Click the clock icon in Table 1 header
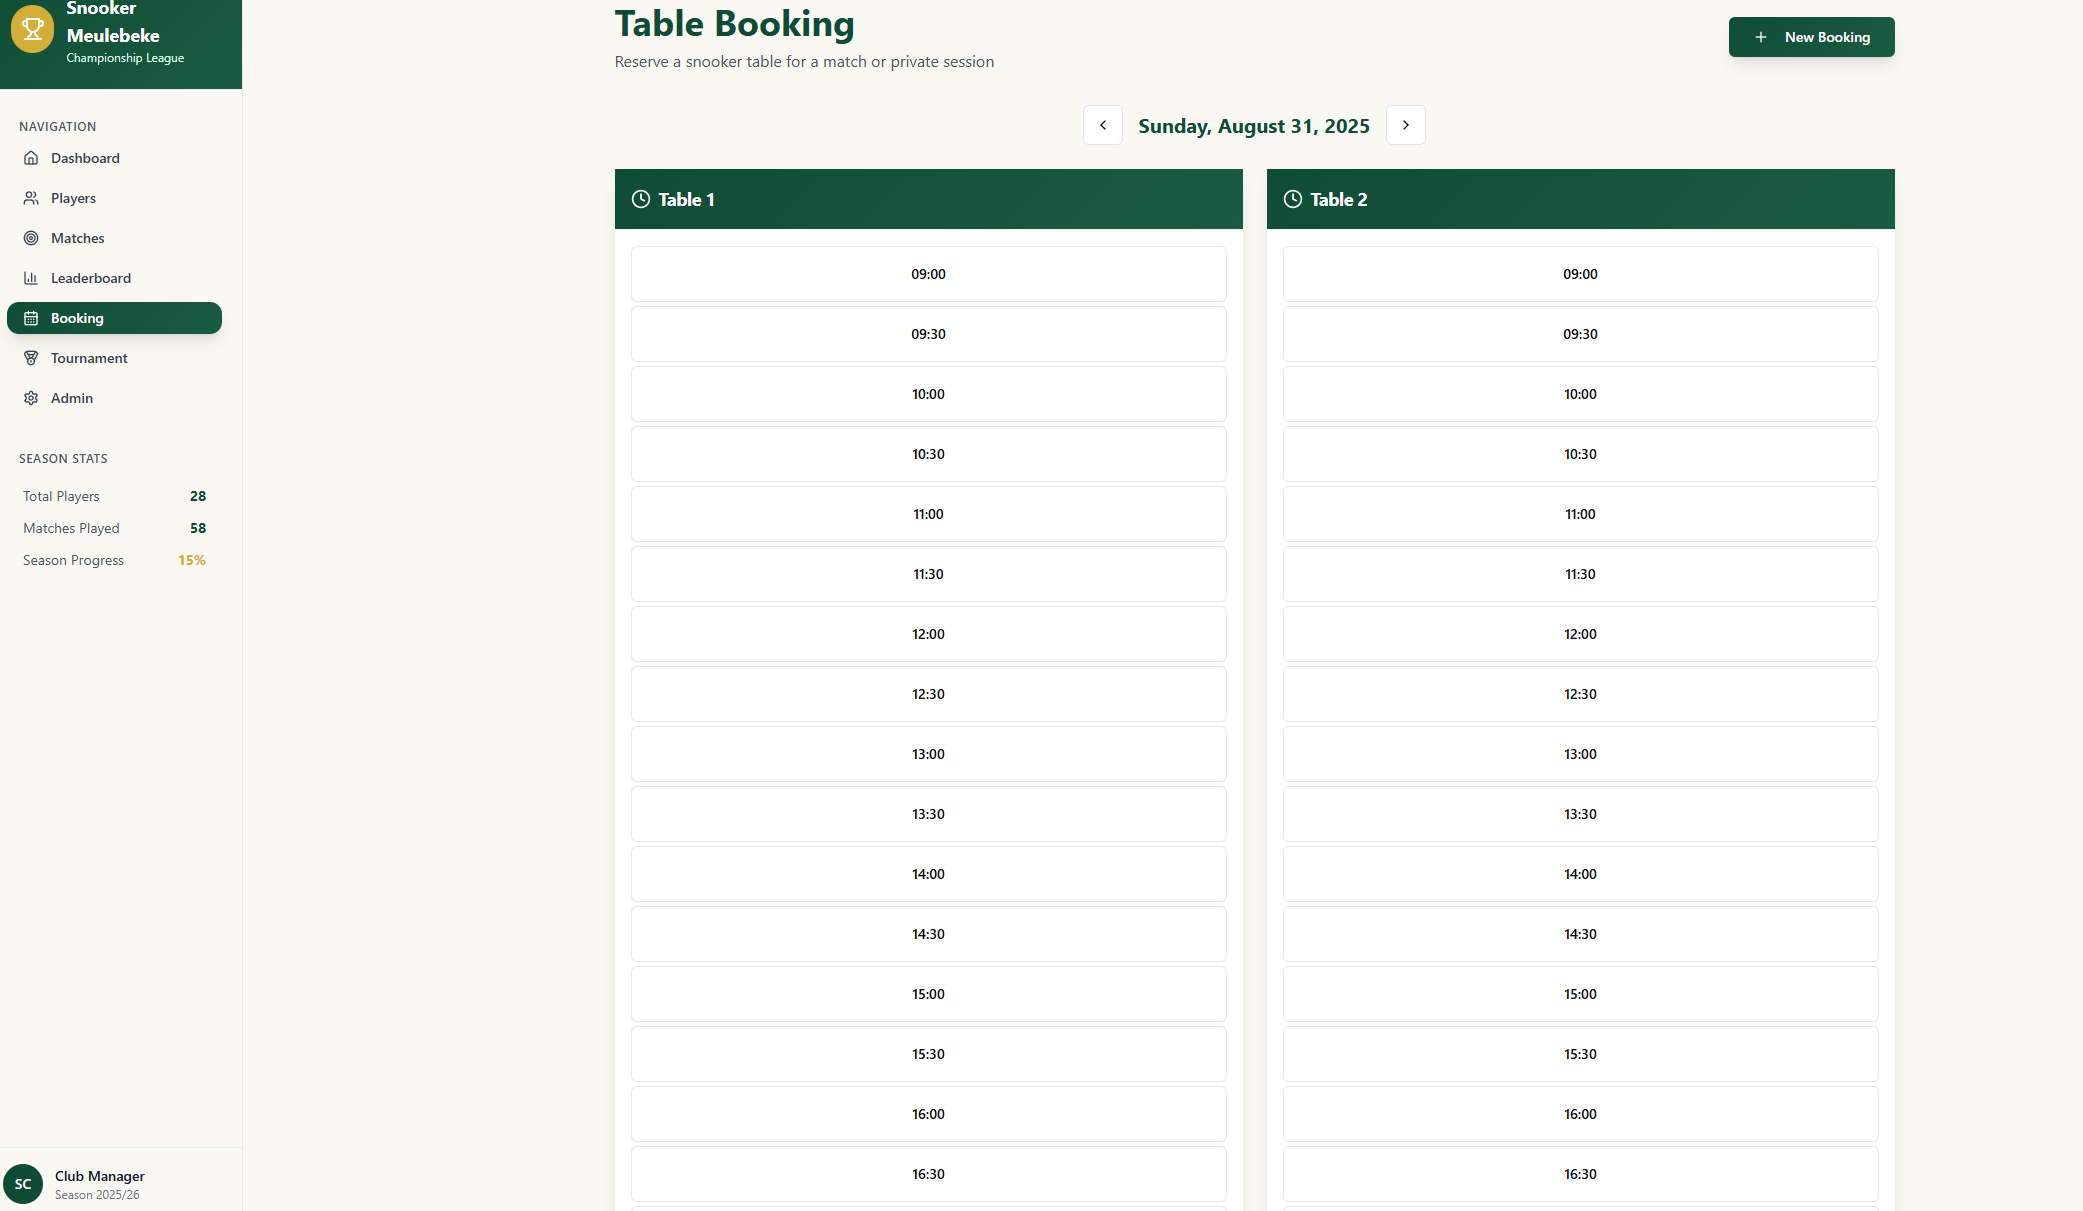 641,199
